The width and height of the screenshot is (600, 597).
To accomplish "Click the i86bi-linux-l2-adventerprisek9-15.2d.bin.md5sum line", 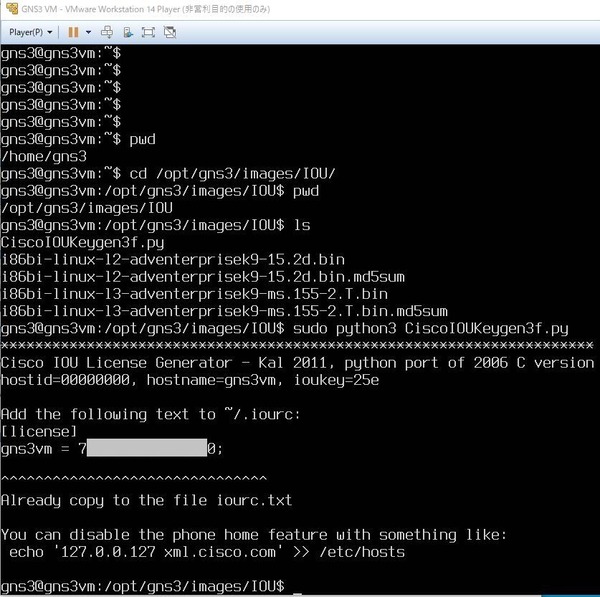I will (203, 277).
